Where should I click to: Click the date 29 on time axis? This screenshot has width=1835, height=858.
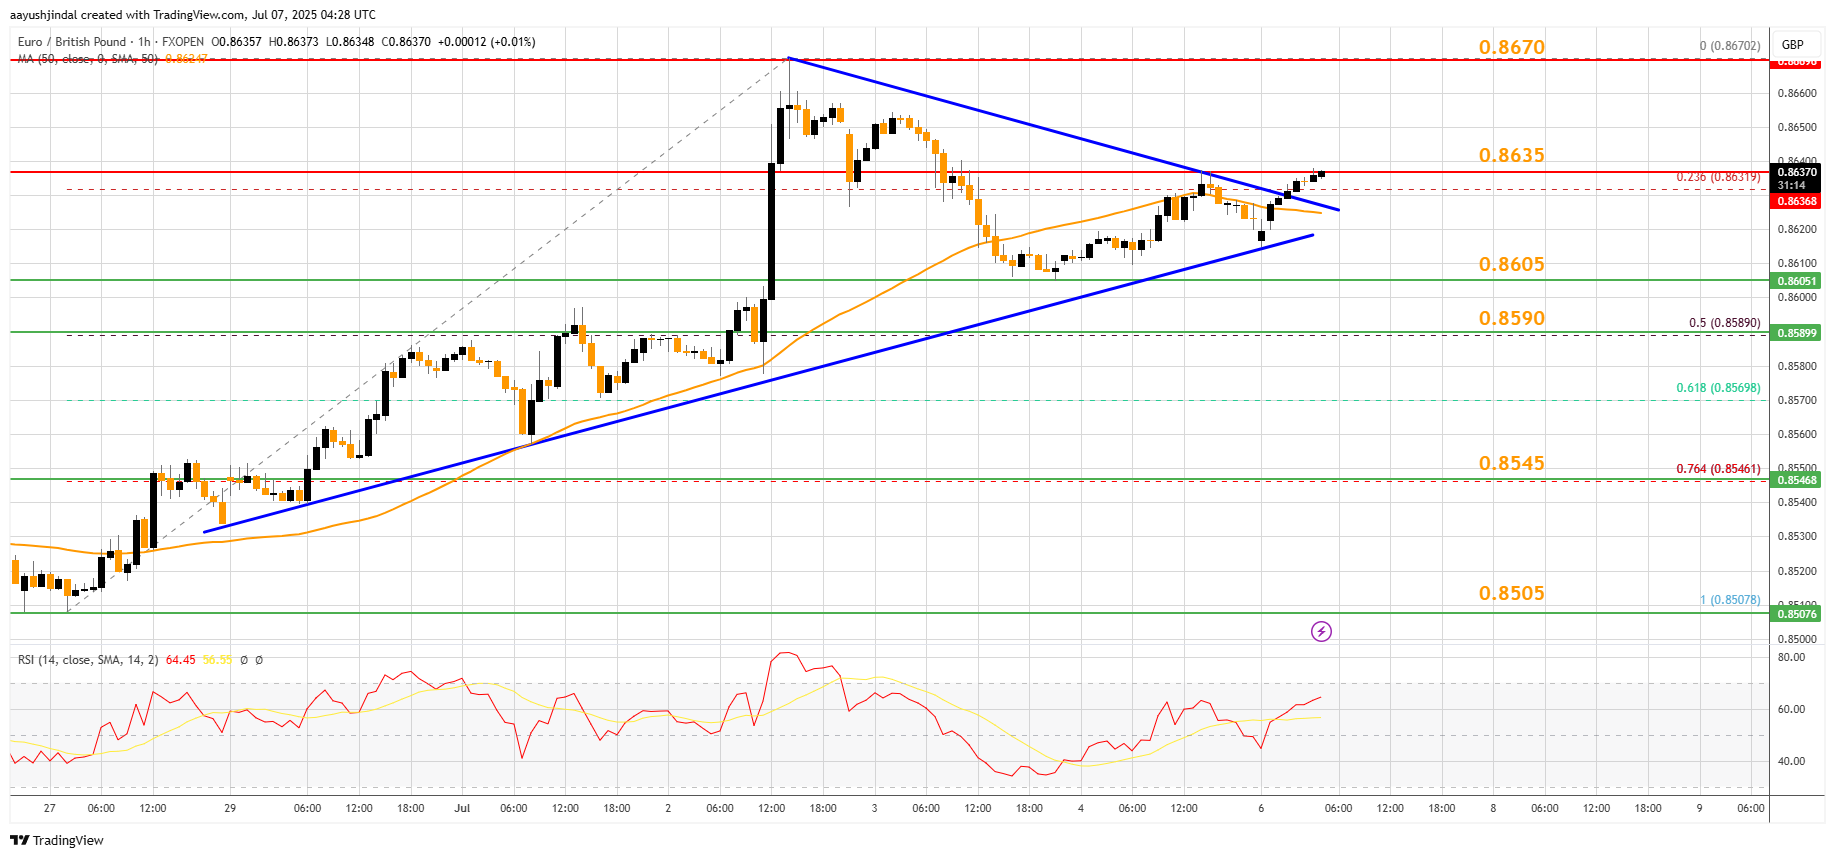click(x=230, y=808)
